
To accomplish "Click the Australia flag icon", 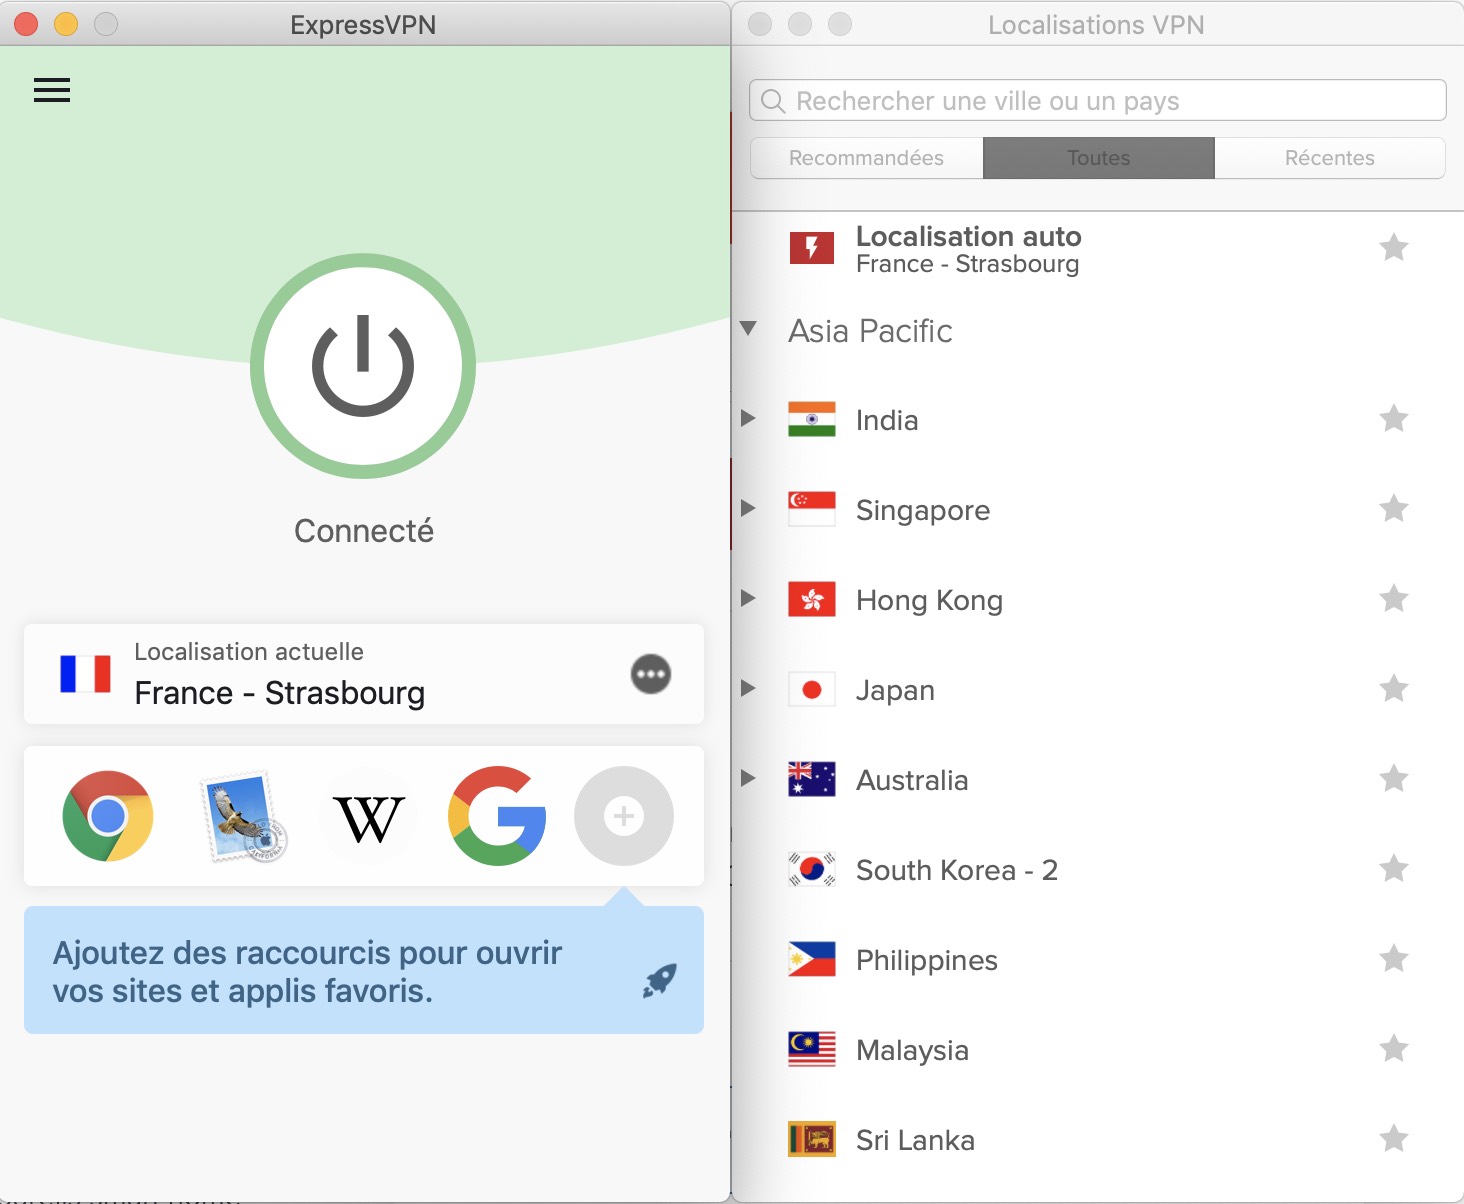I will coord(812,779).
